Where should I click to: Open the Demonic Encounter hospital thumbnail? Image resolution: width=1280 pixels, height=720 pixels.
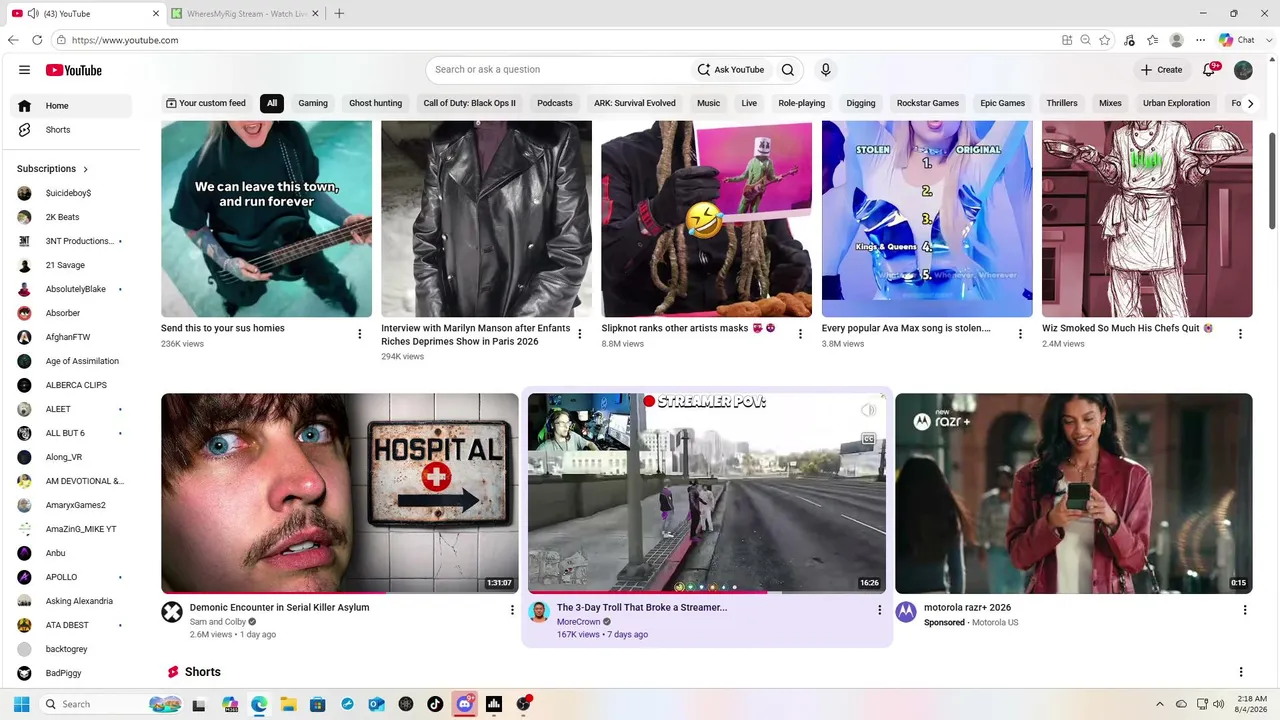(340, 493)
